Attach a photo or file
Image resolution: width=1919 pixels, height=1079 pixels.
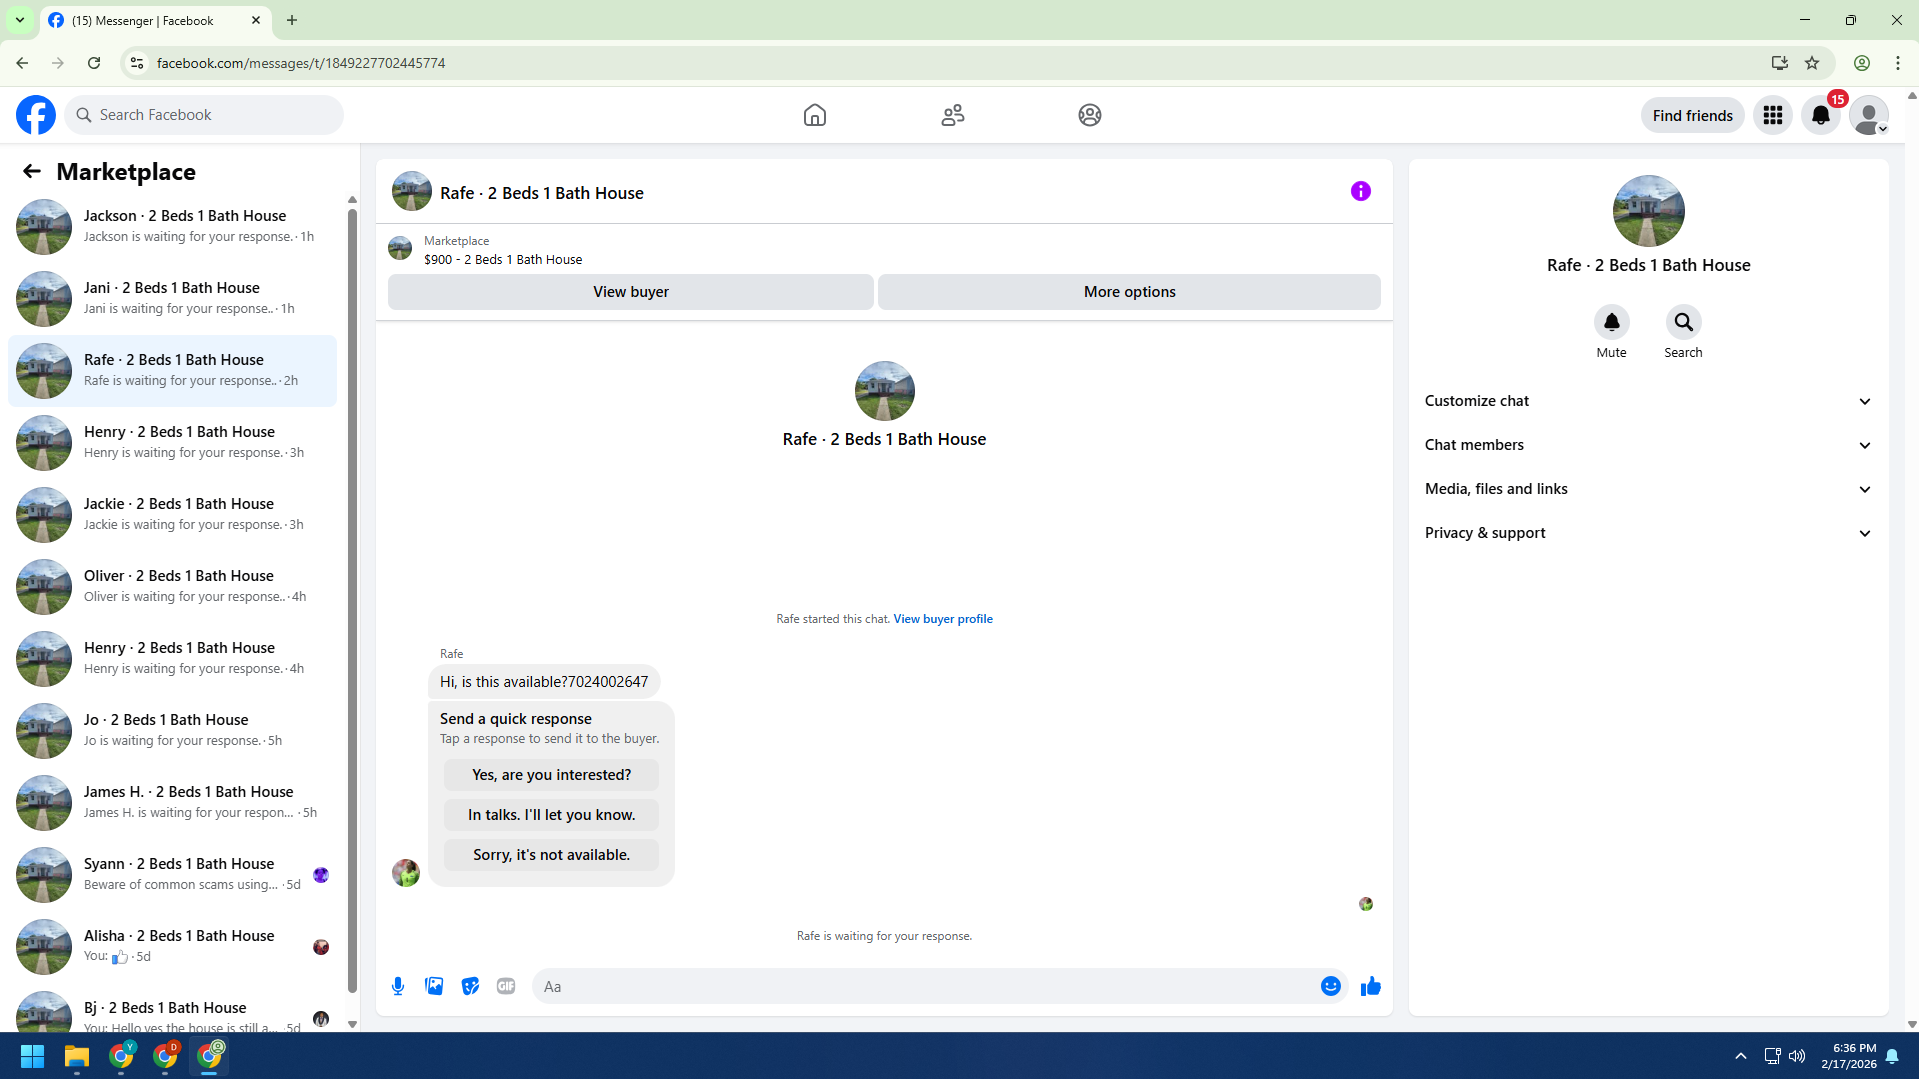coord(434,986)
